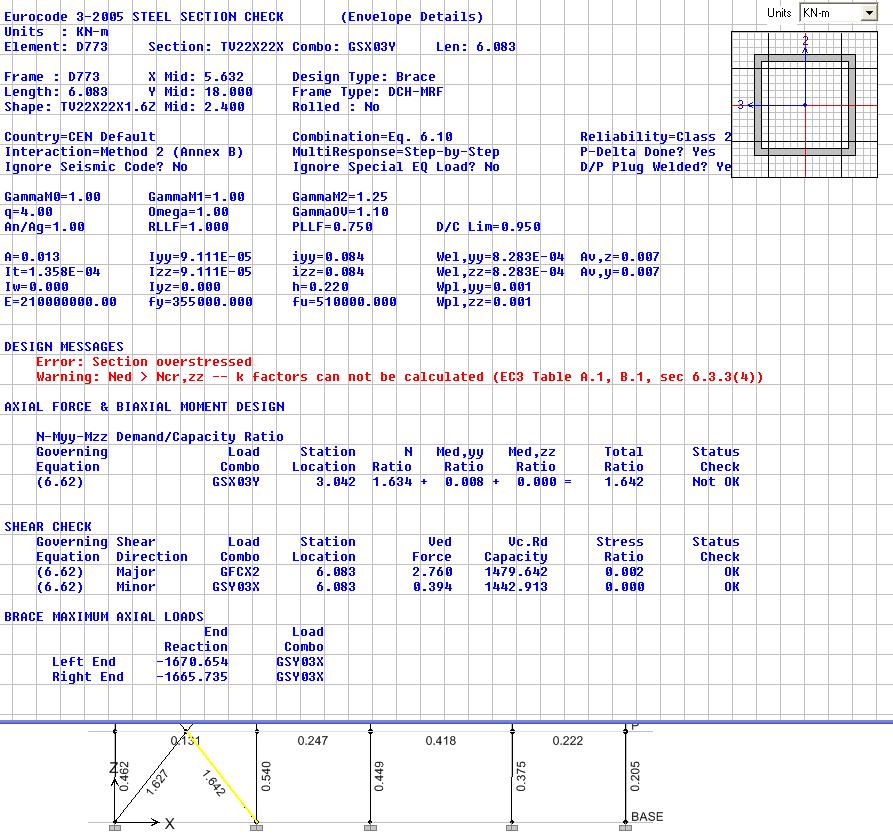Viewport: 893px width, 837px height.
Task: Click the 'D/C Lim=0.950' value
Action: 488,227
